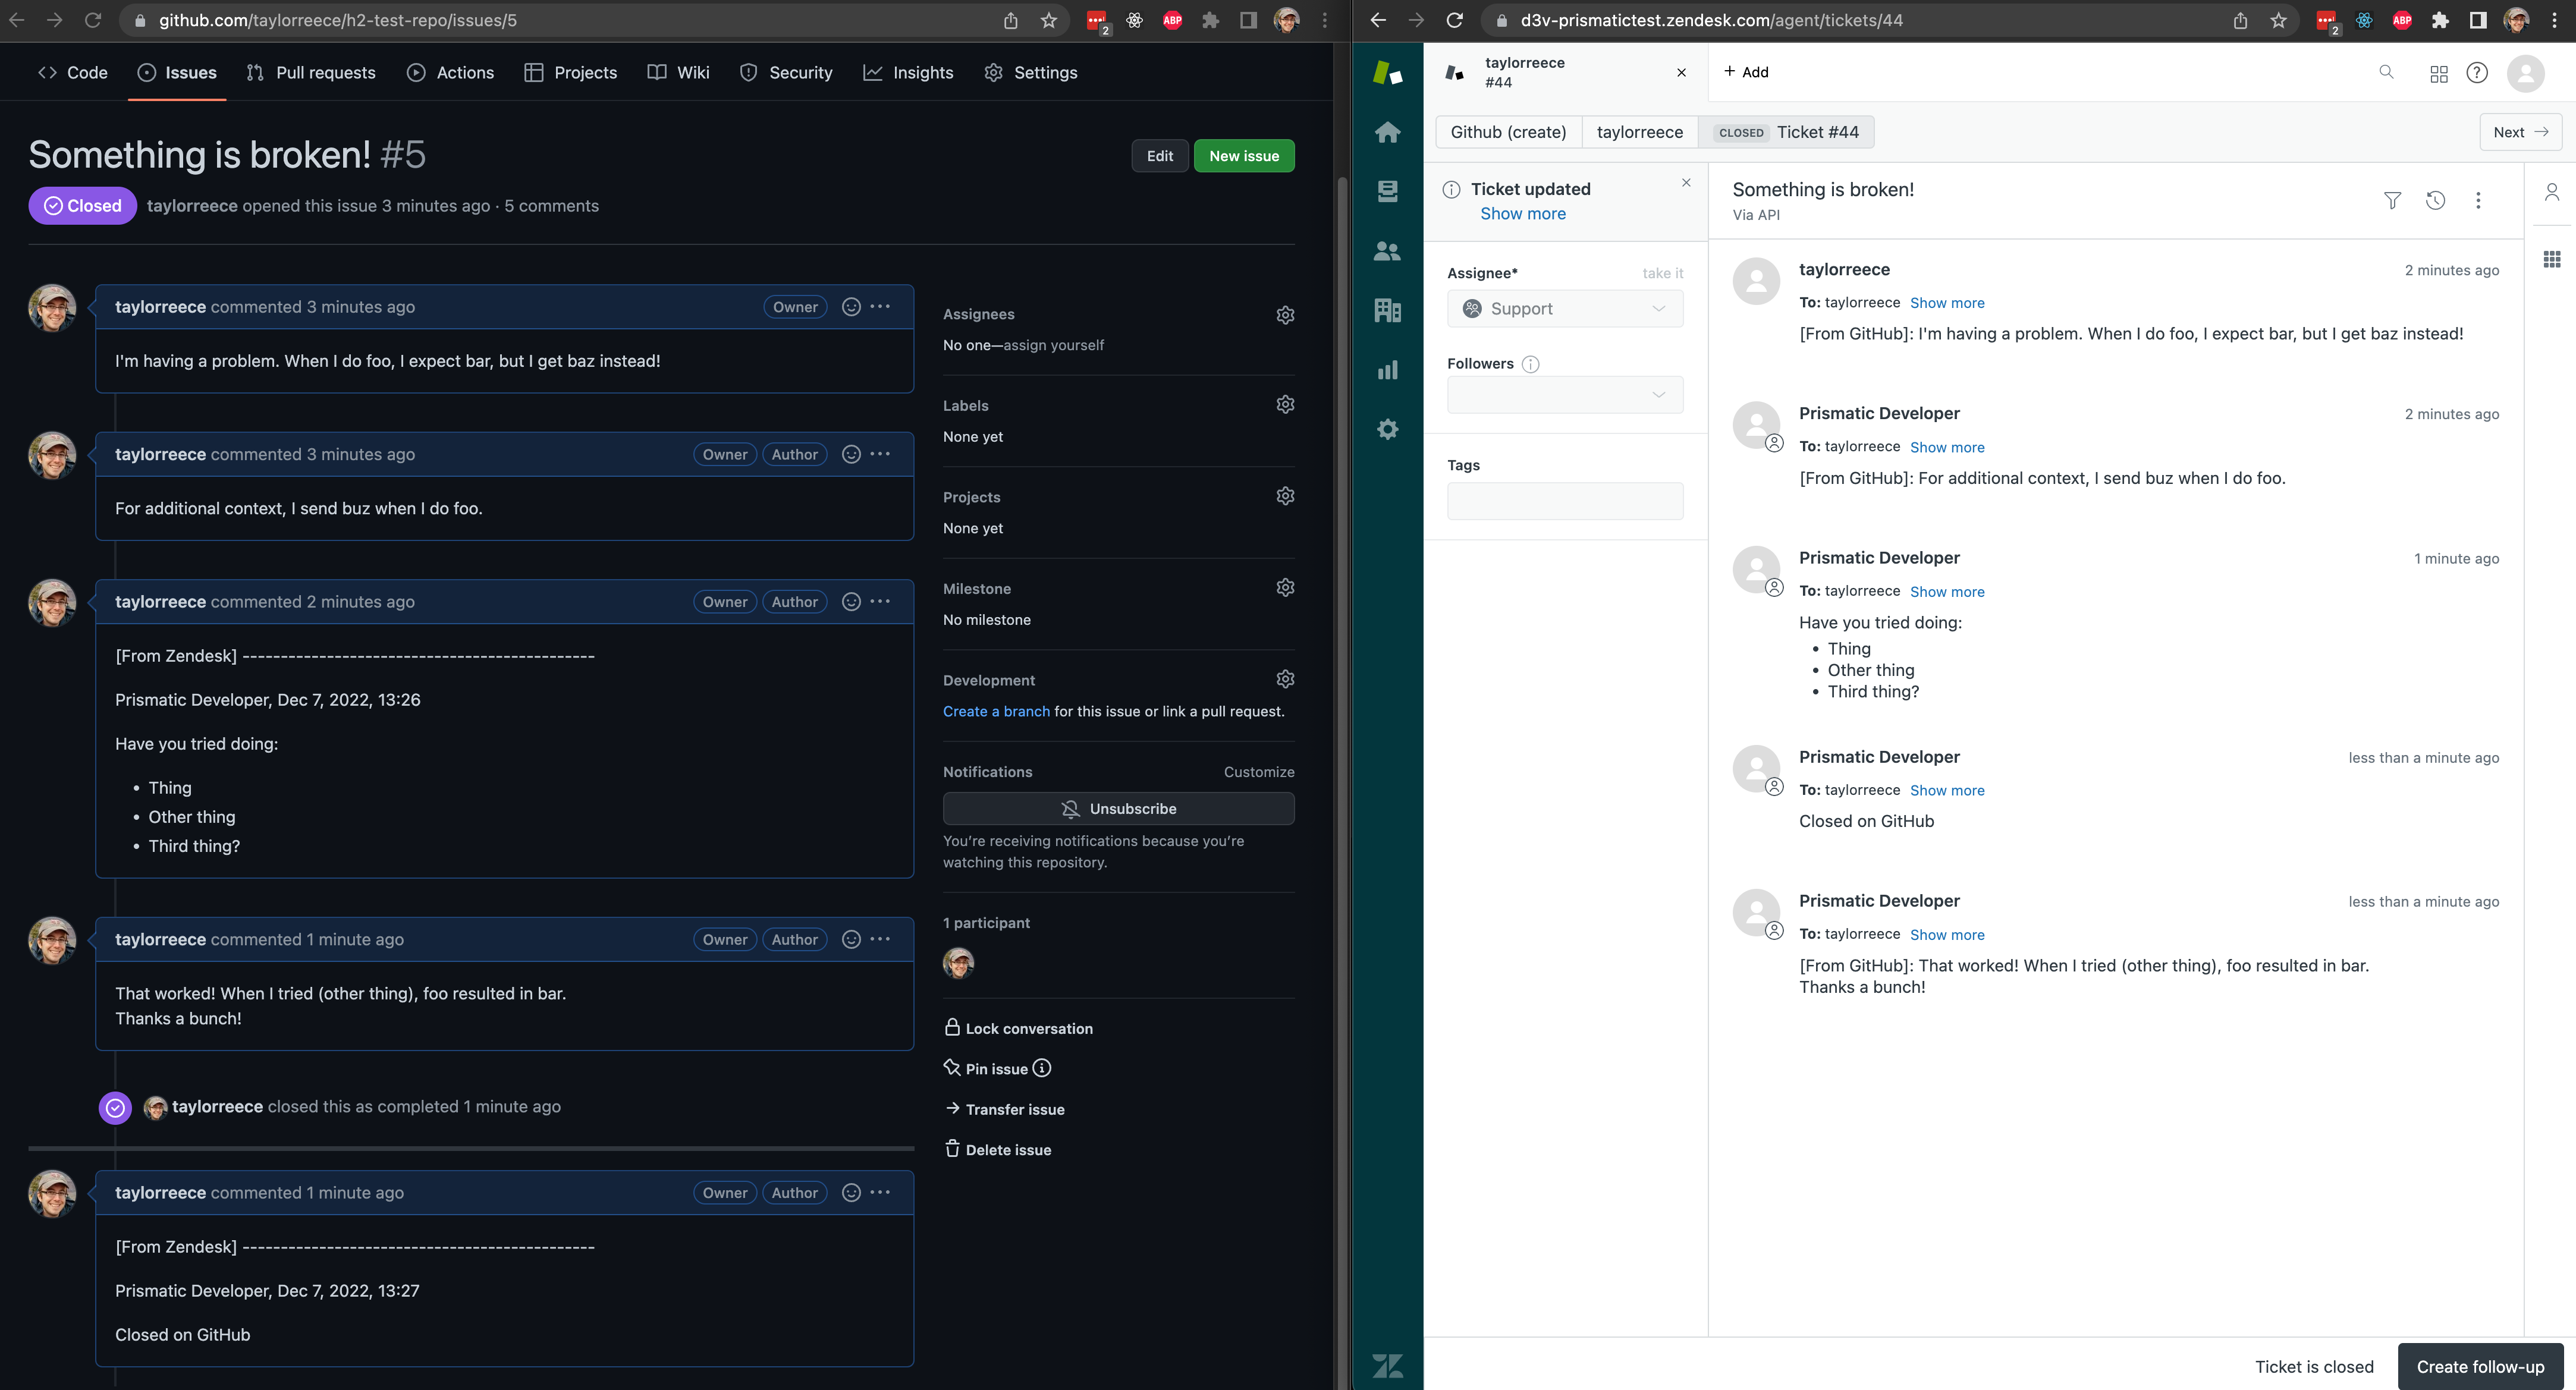Expand the Followers dropdown
This screenshot has height=1390, width=2576.
(x=1564, y=394)
